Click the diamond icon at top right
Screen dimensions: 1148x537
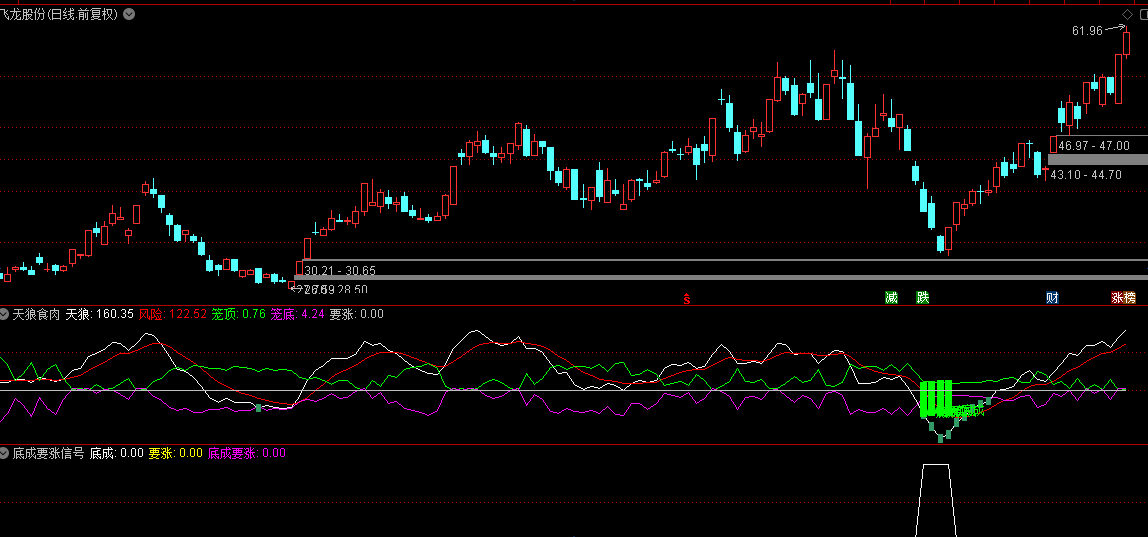pos(1127,14)
